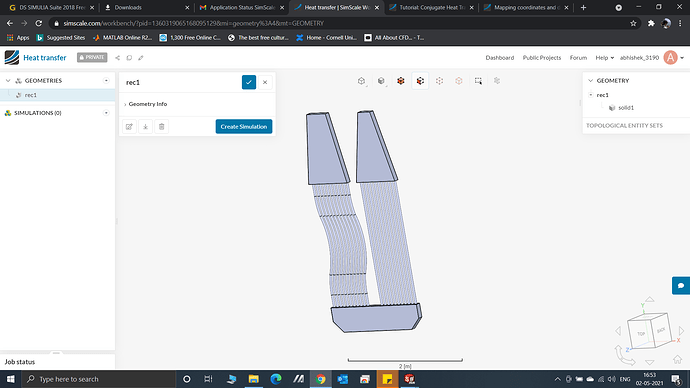Switch to the DS SIMULIA Suite browser tab
690x388 pixels.
(52, 7)
